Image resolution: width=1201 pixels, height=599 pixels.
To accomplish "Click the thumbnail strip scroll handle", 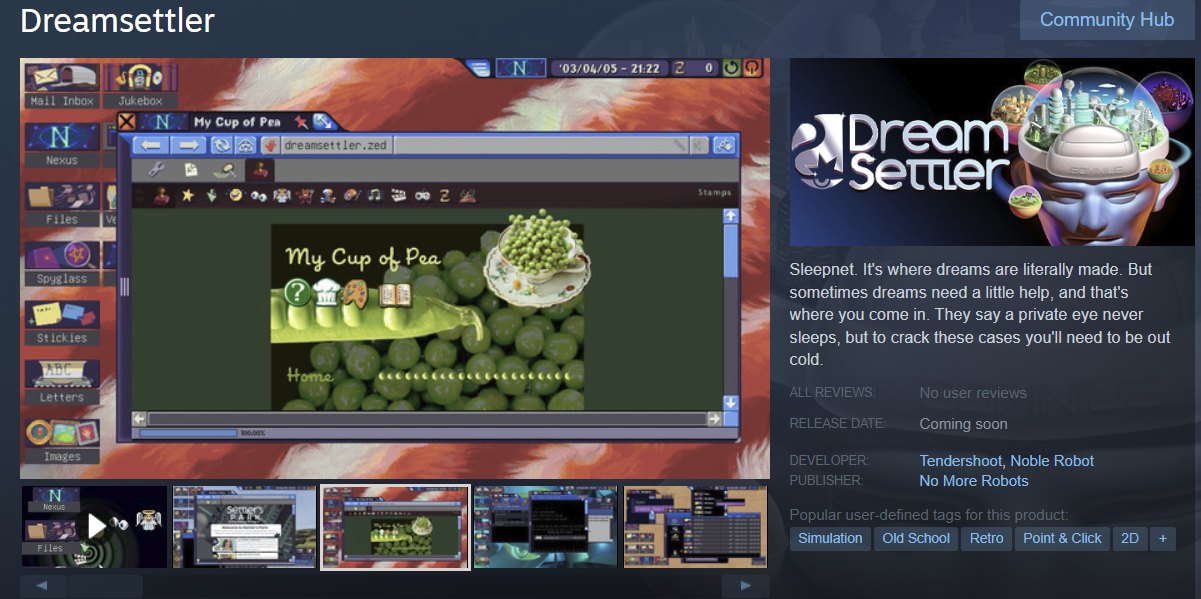I will 105,586.
